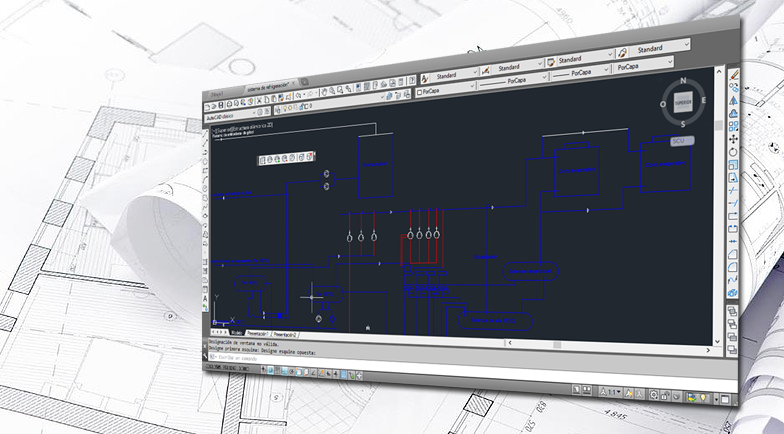
Task: Click the SUPERIOR face of the ViewCube
Action: (683, 102)
